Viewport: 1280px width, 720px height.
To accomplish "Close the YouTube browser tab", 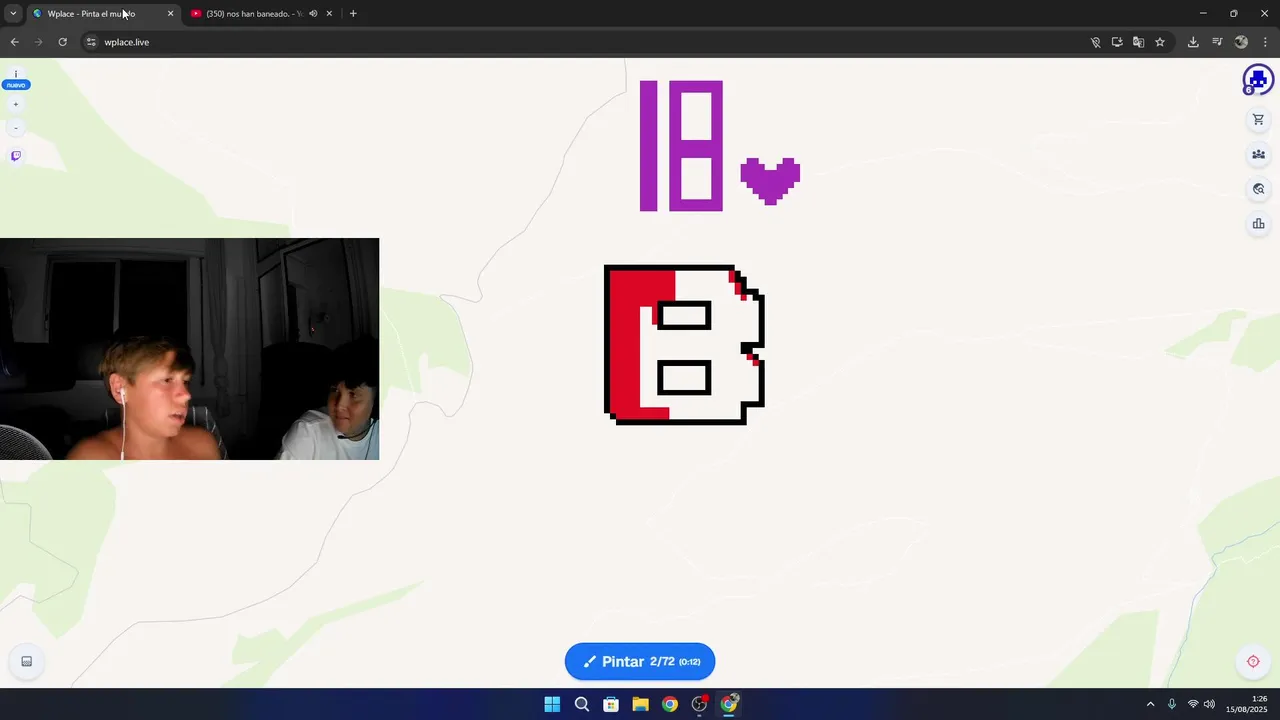I will (x=329, y=14).
